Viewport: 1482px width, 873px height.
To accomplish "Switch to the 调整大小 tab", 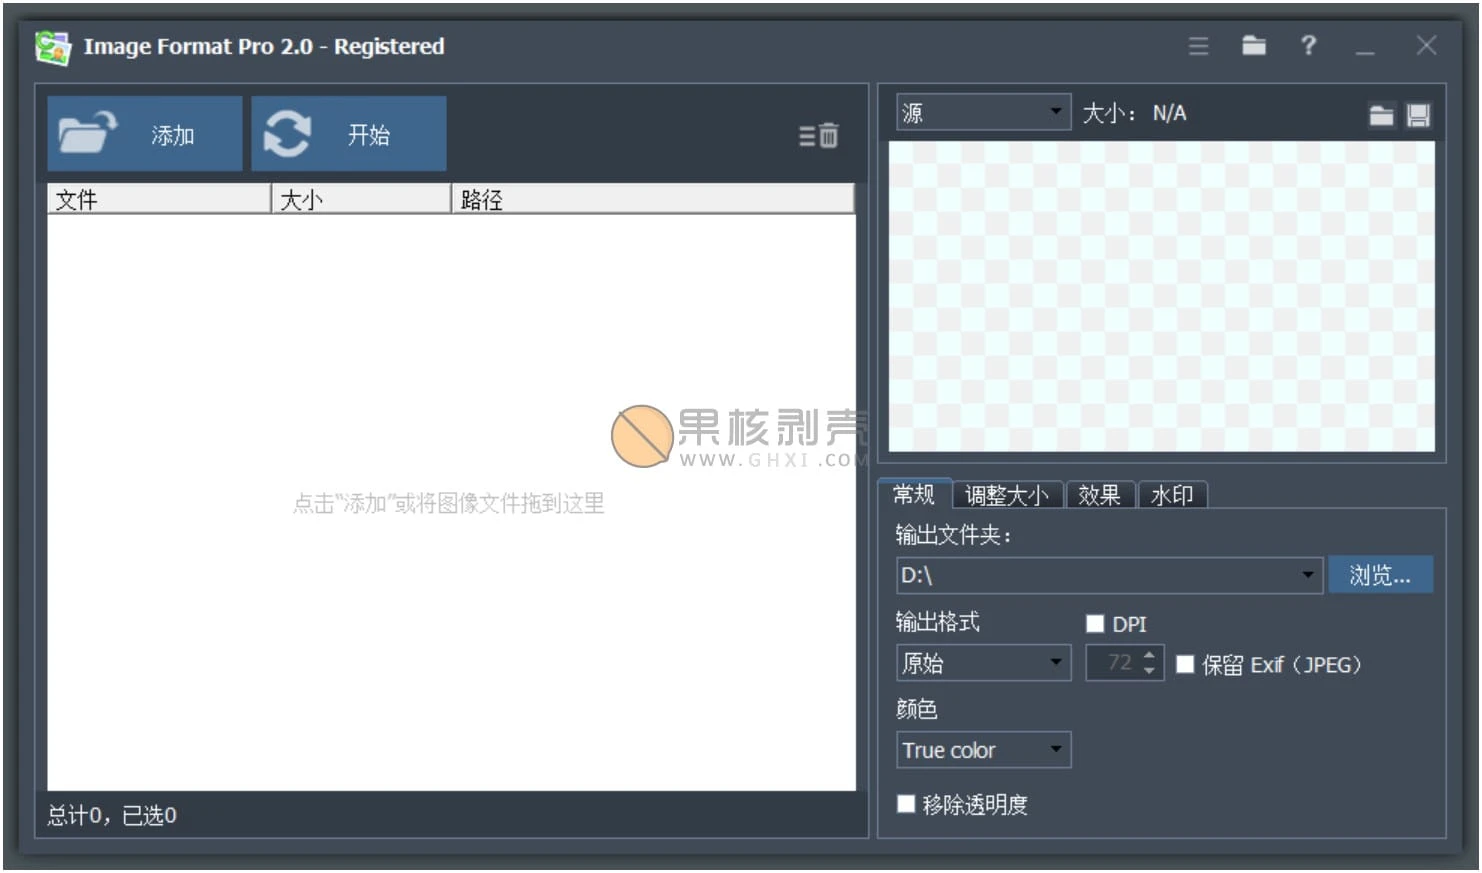I will [1007, 494].
